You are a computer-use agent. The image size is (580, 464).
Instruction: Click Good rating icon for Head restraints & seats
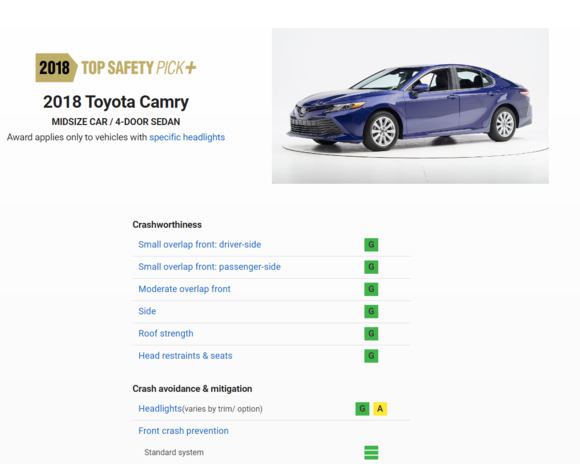pos(371,356)
